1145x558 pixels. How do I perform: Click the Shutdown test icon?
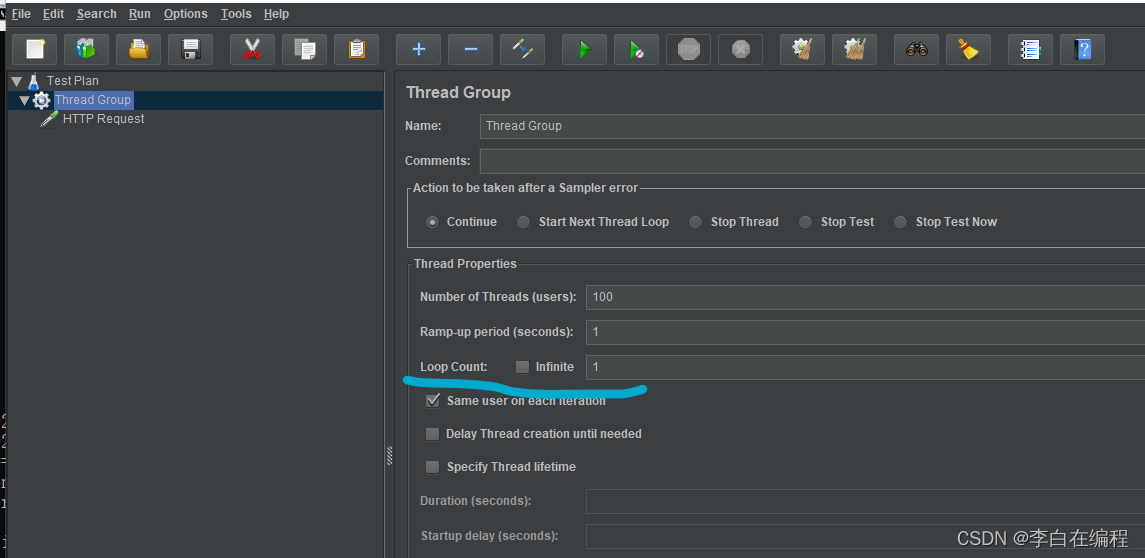click(740, 50)
